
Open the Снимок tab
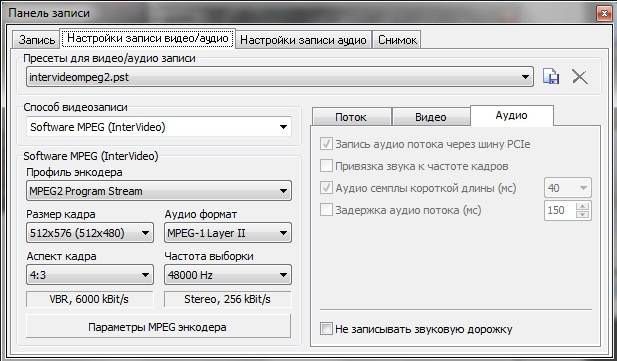[397, 40]
